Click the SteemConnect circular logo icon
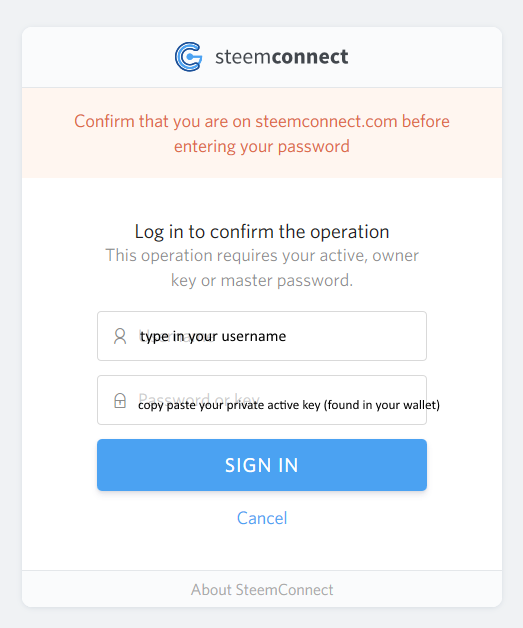The height and width of the screenshot is (628, 523). click(x=188, y=57)
